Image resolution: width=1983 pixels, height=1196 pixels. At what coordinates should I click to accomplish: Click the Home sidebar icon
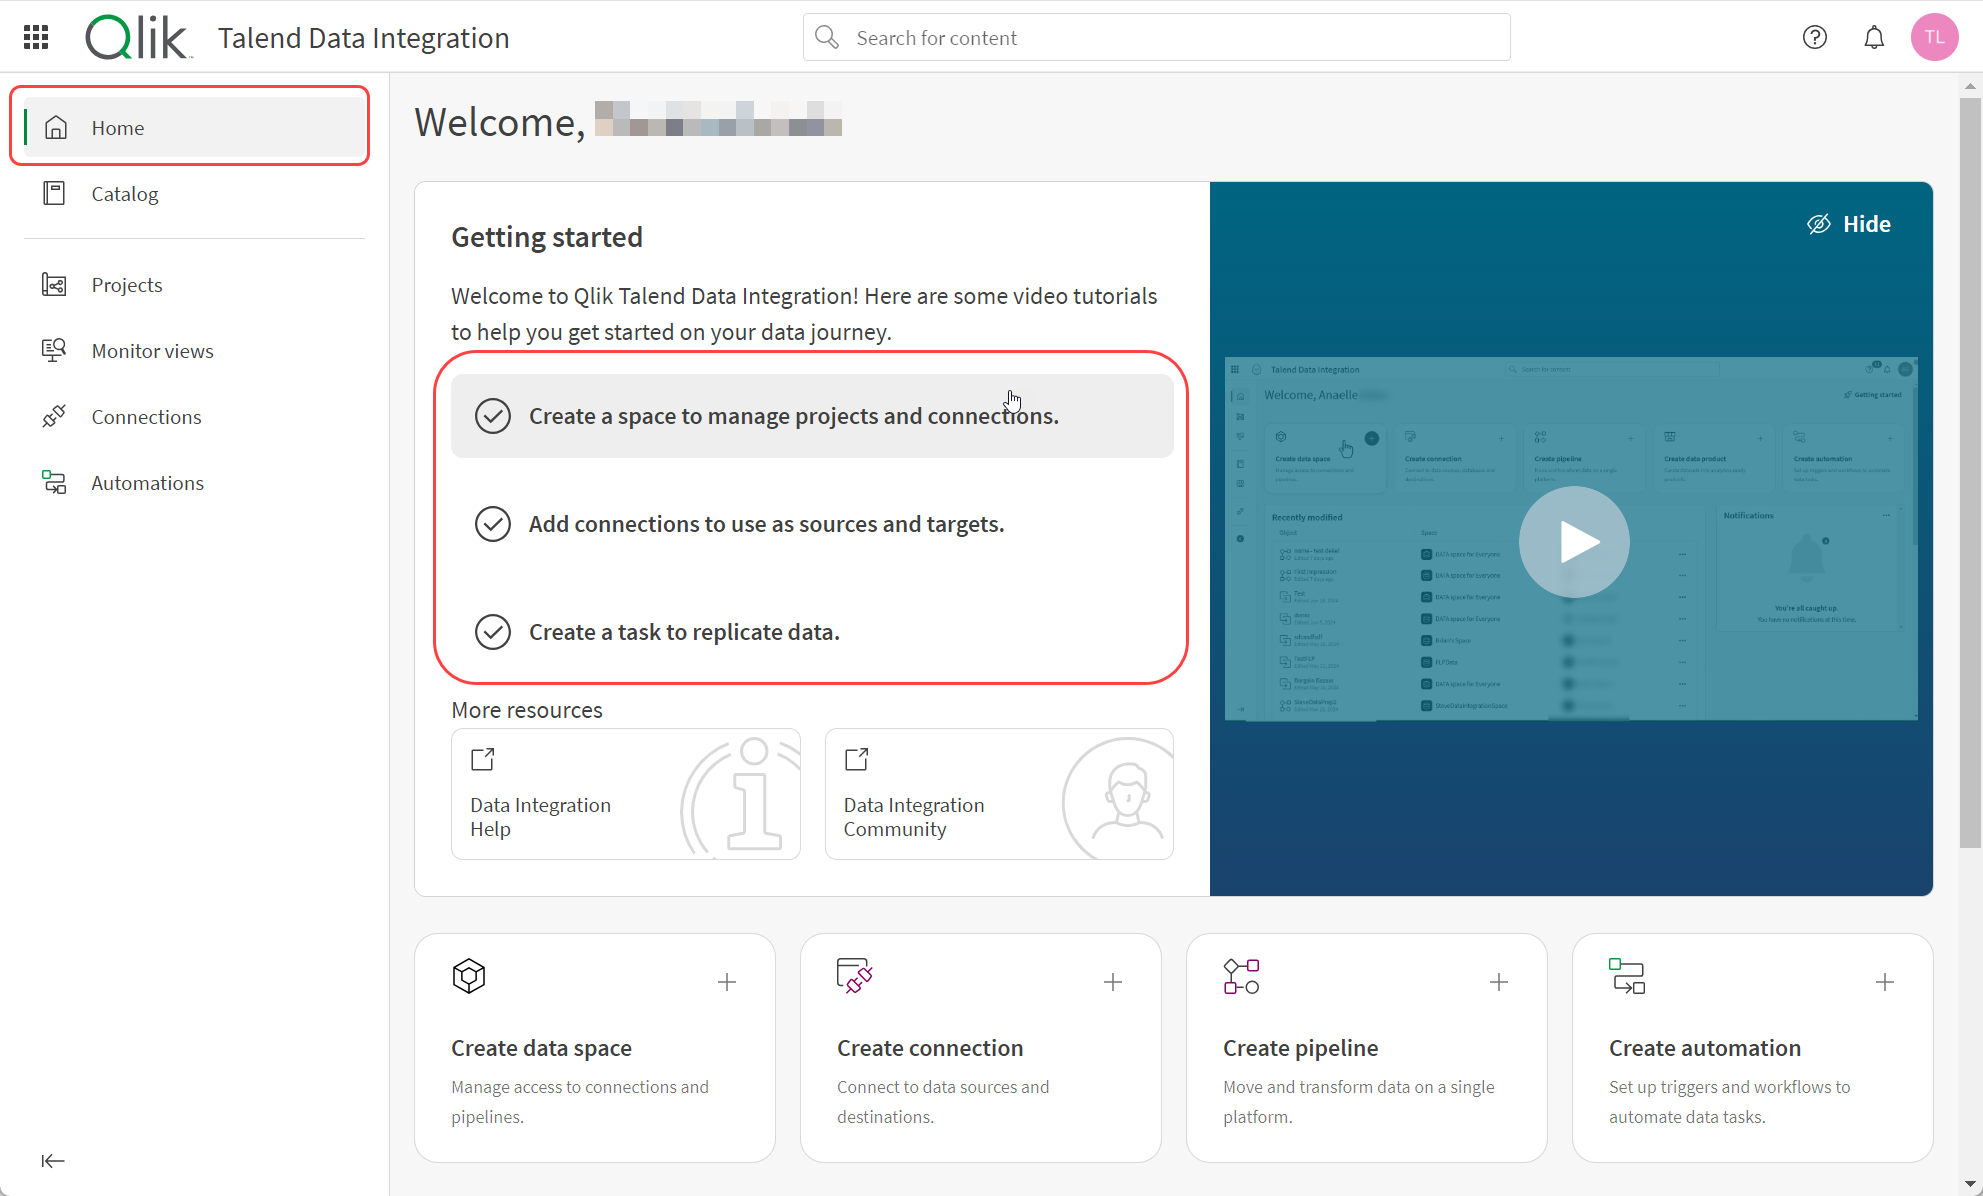[54, 126]
